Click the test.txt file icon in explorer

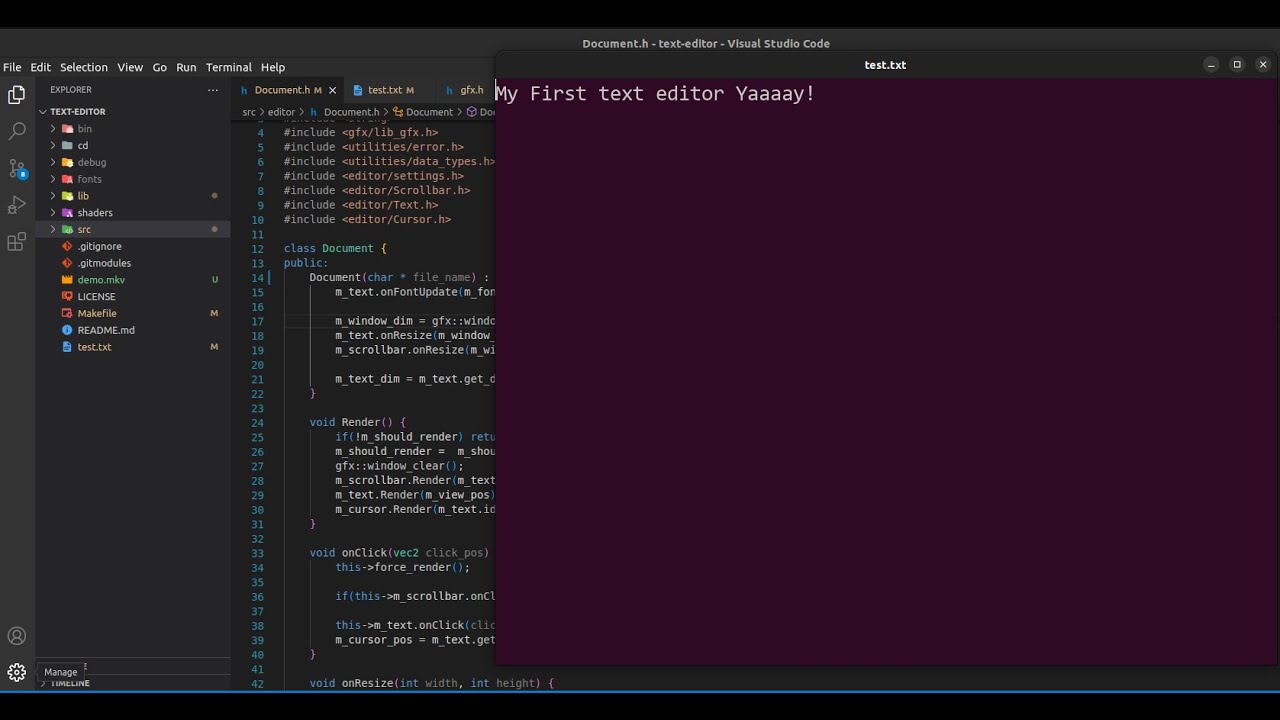(68, 347)
